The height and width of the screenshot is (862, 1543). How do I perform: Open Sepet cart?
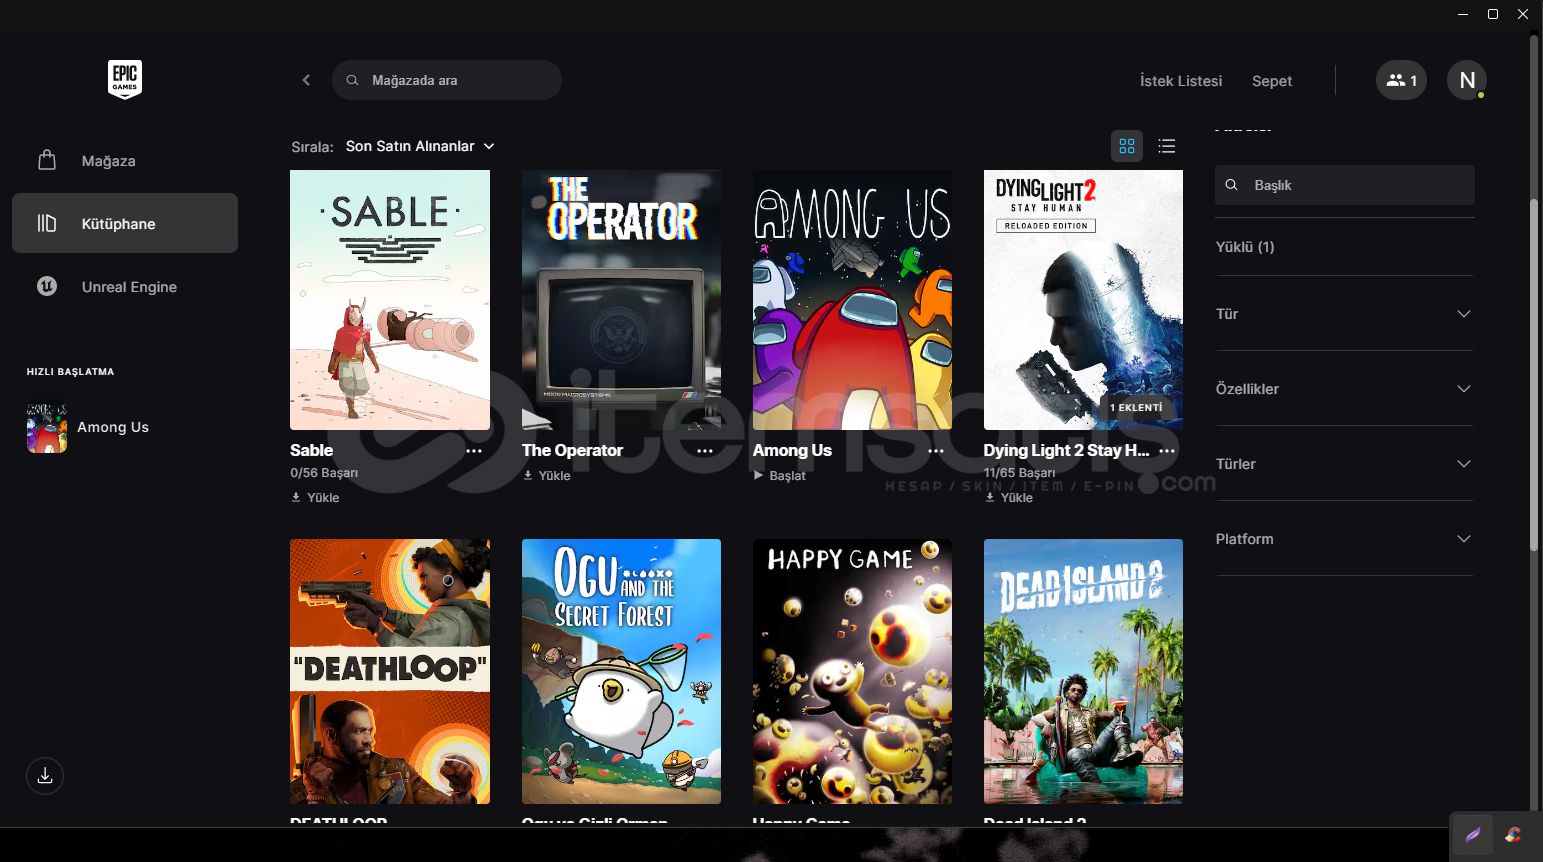tap(1272, 81)
